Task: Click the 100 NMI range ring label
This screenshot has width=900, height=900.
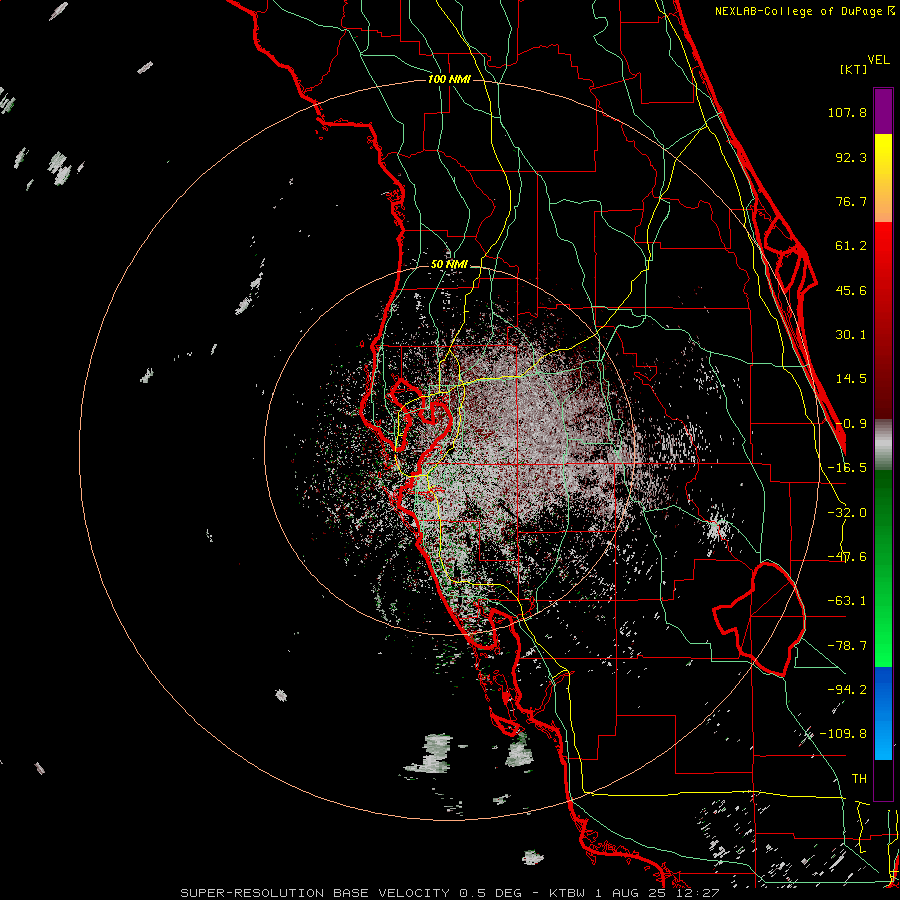Action: pos(449,79)
